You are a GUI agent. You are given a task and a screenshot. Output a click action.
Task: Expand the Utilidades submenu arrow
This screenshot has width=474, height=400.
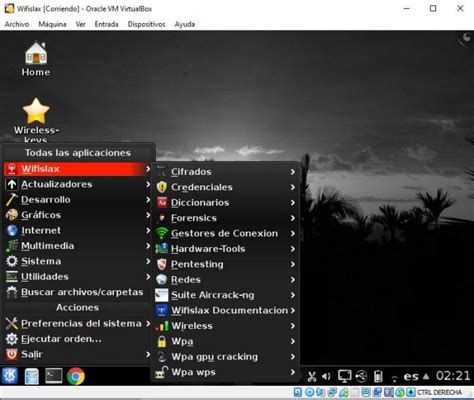click(148, 276)
